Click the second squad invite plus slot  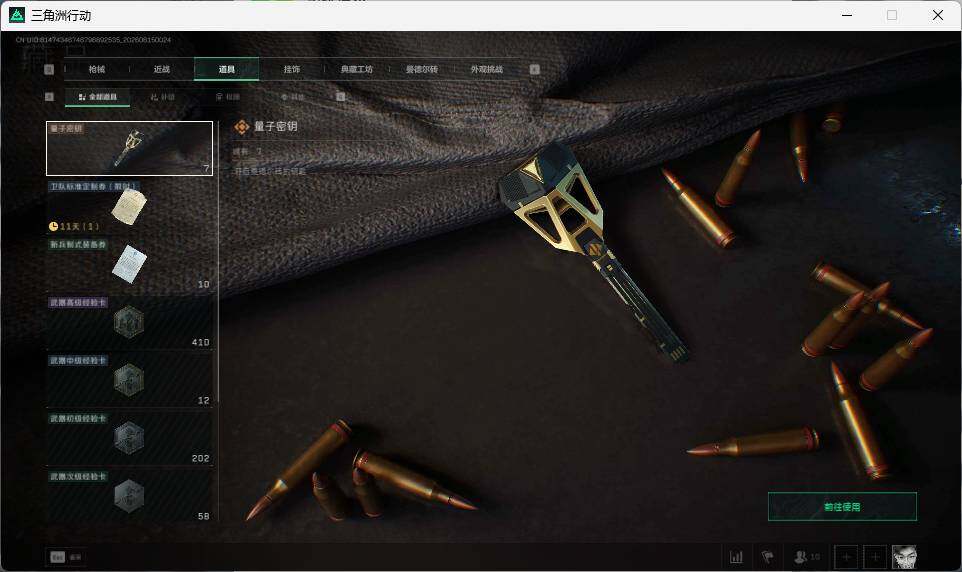coord(875,557)
